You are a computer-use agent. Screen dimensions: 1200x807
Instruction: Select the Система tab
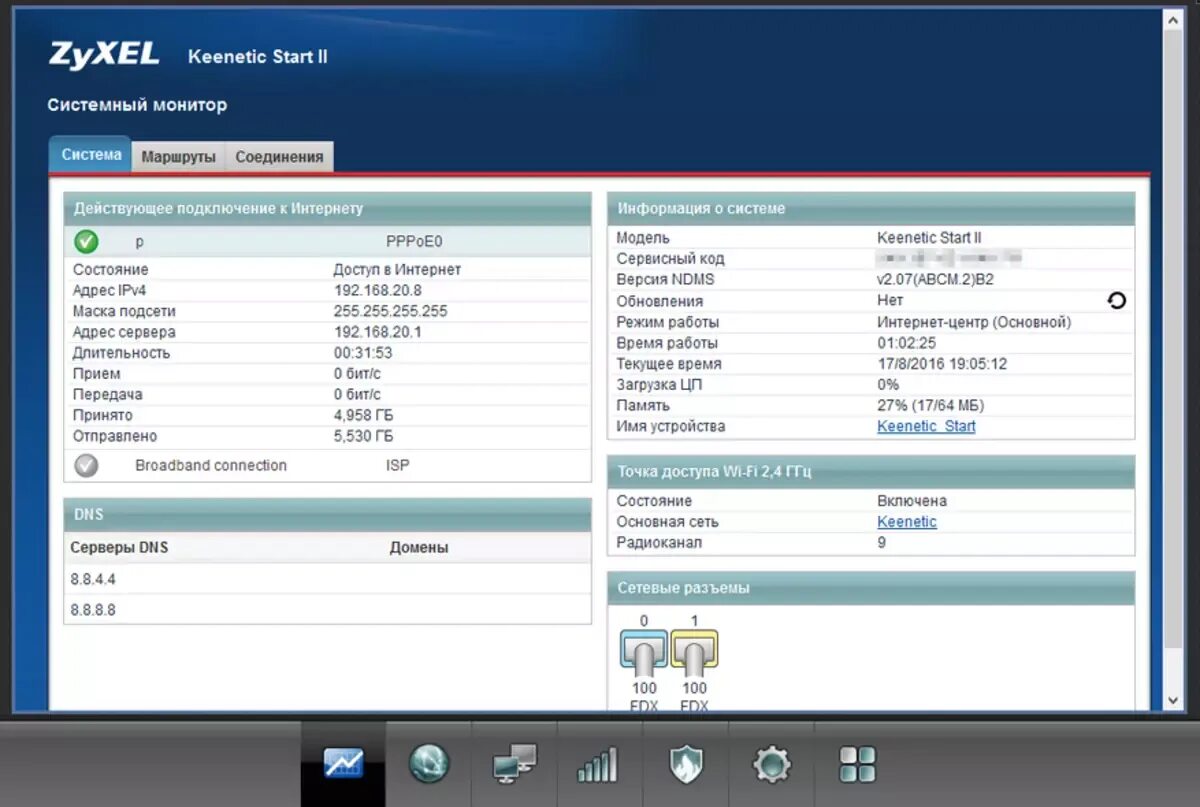(x=91, y=155)
